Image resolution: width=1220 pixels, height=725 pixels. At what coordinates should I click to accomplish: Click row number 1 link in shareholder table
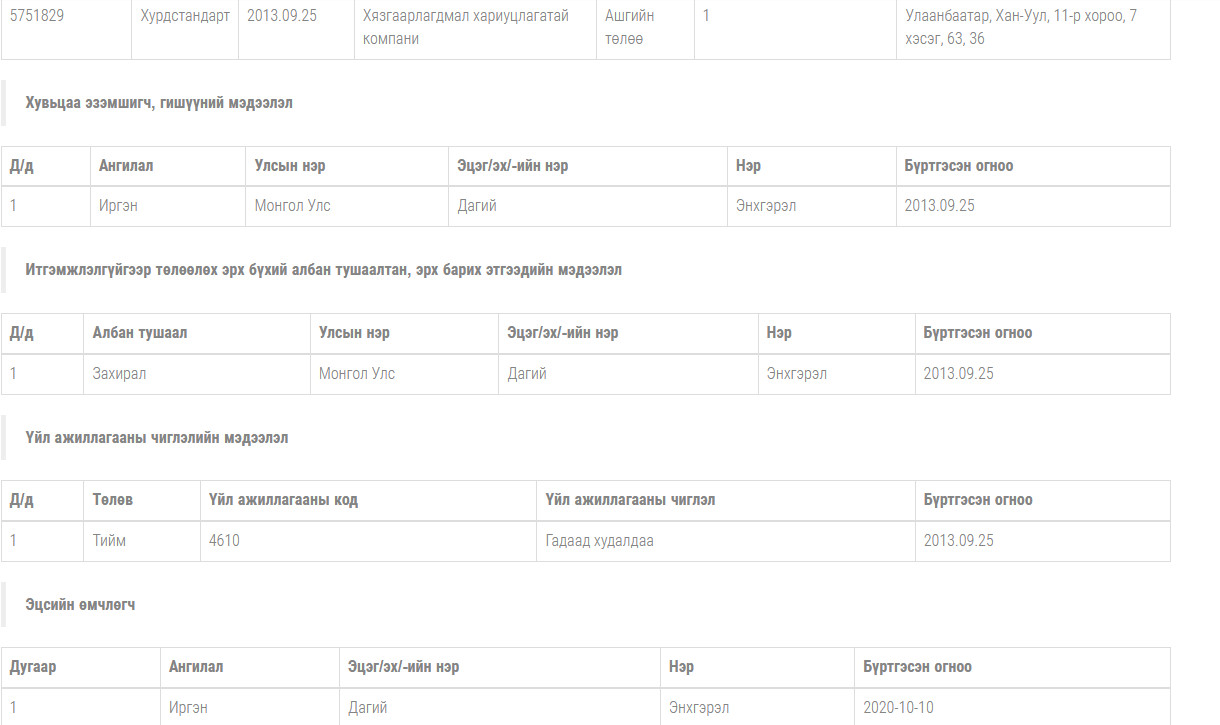(14, 206)
